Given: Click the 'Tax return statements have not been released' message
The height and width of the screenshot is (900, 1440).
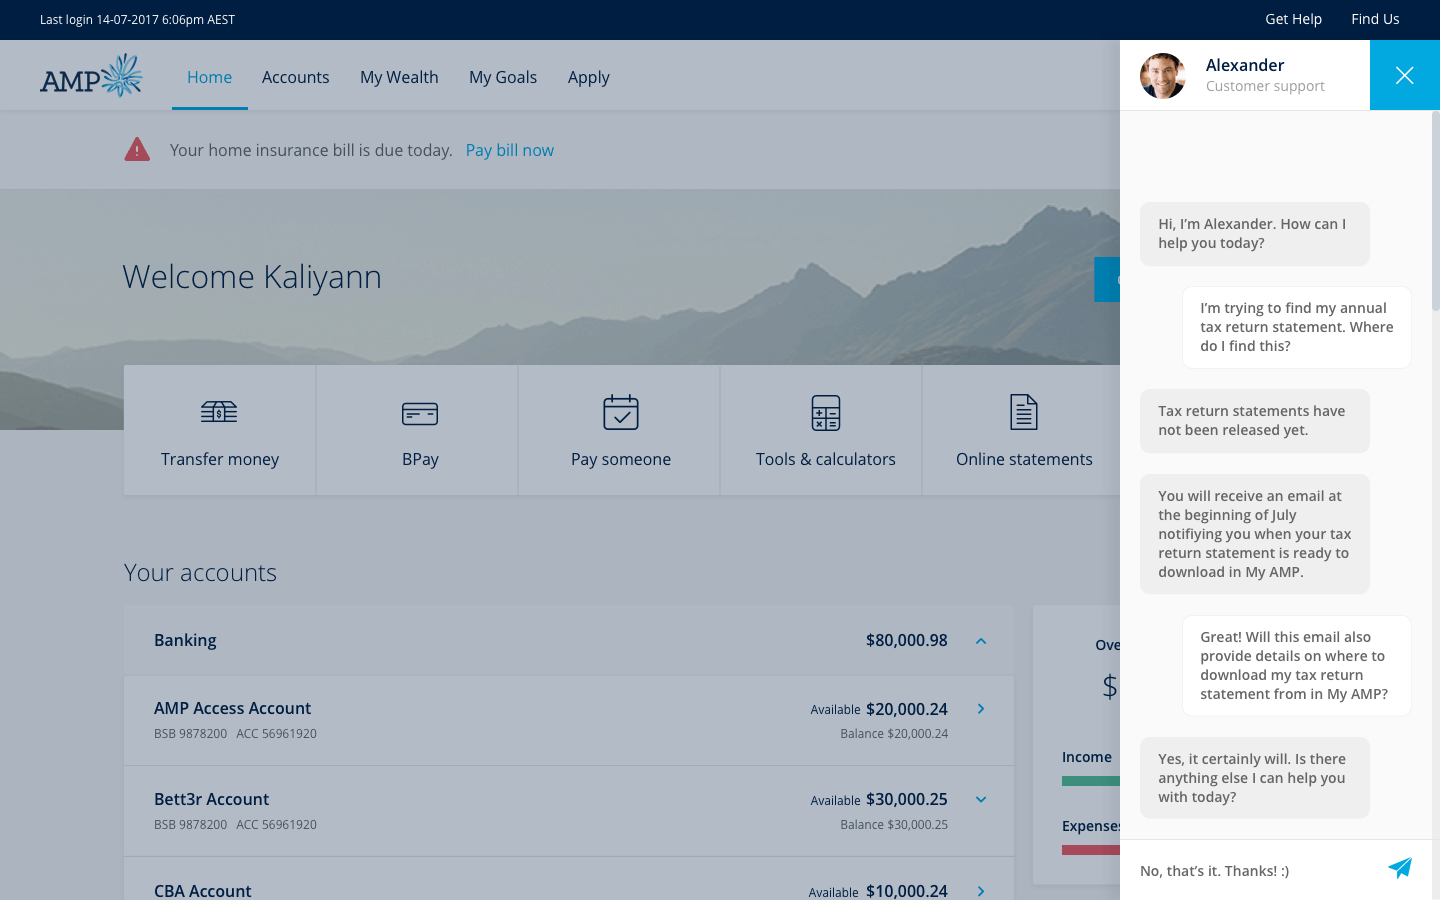Looking at the screenshot, I should click(1255, 421).
